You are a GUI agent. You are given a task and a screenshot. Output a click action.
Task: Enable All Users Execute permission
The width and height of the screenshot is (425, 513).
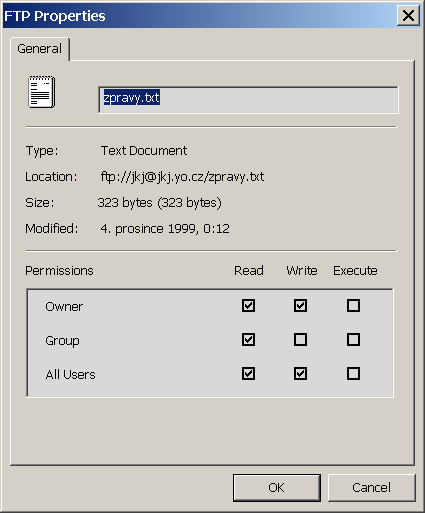[353, 374]
